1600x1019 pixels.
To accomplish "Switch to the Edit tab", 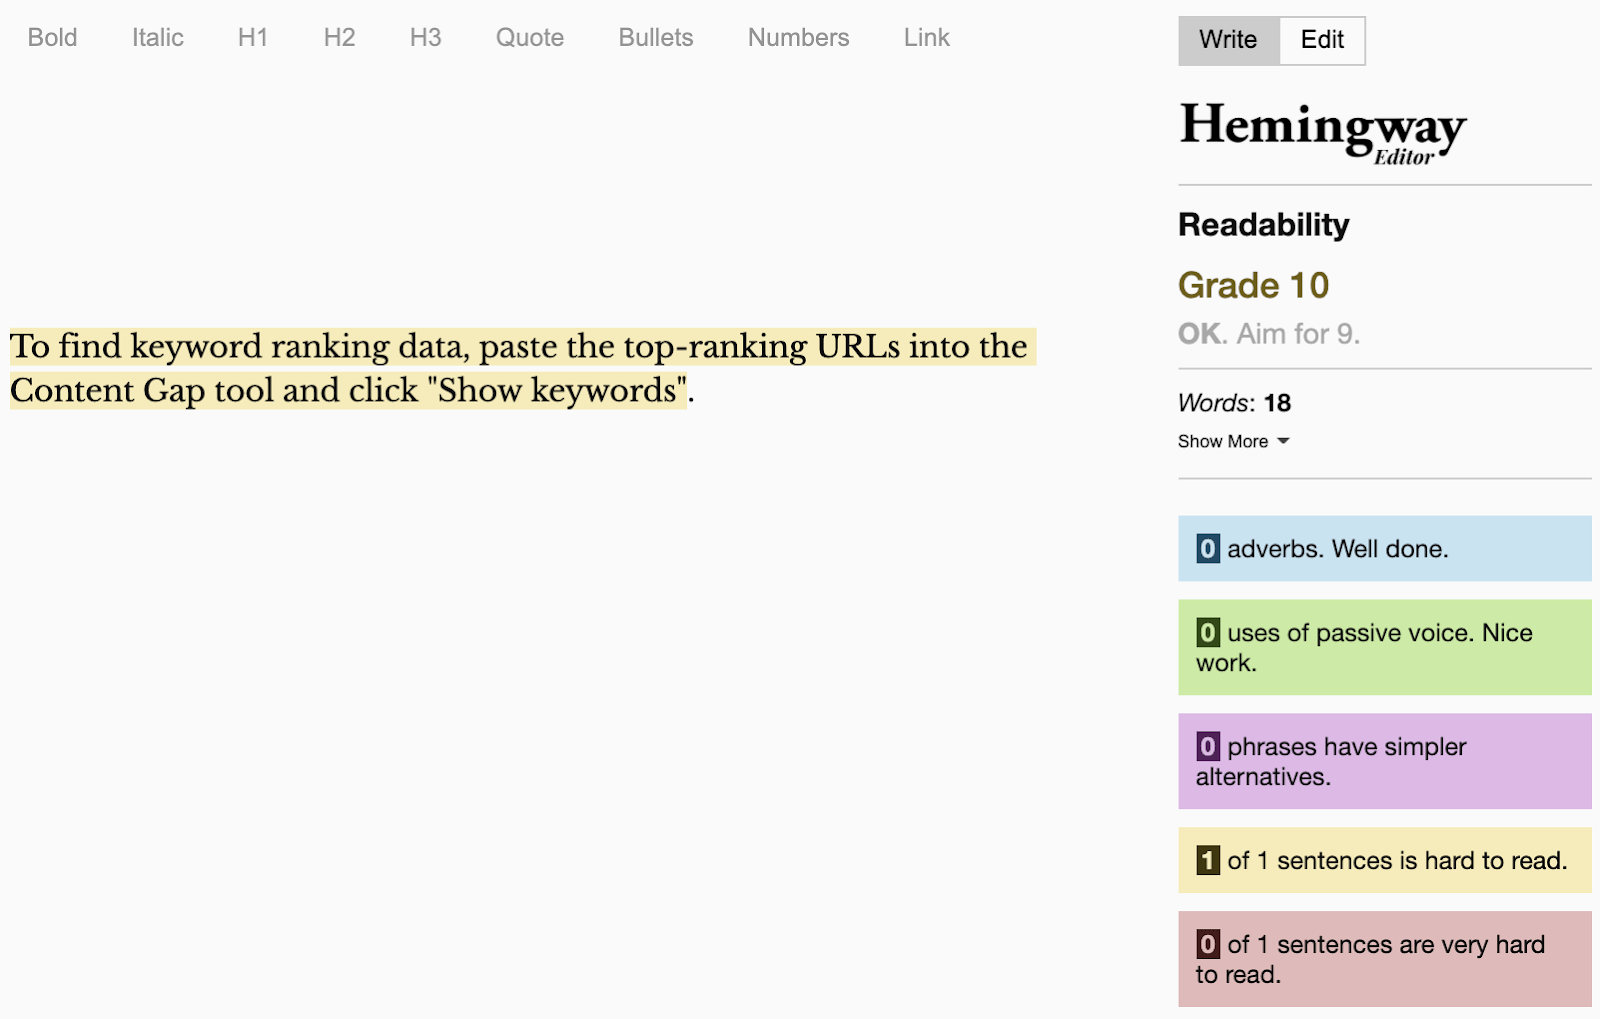I will (x=1322, y=40).
